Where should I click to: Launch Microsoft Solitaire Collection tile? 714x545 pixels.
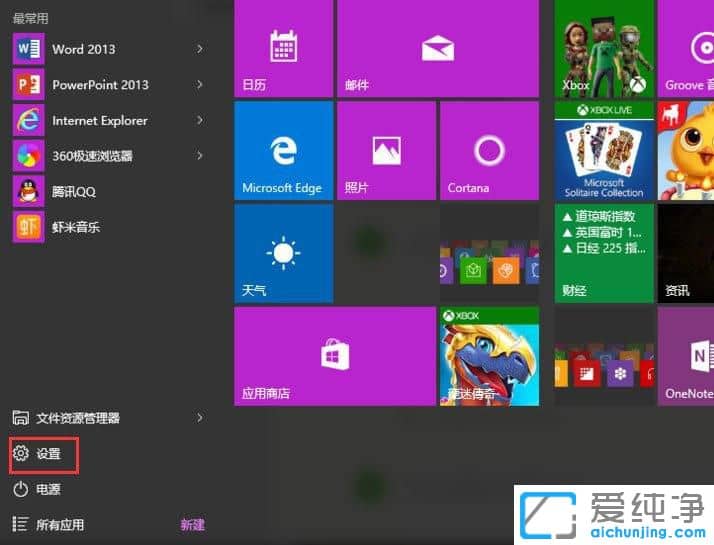point(604,151)
